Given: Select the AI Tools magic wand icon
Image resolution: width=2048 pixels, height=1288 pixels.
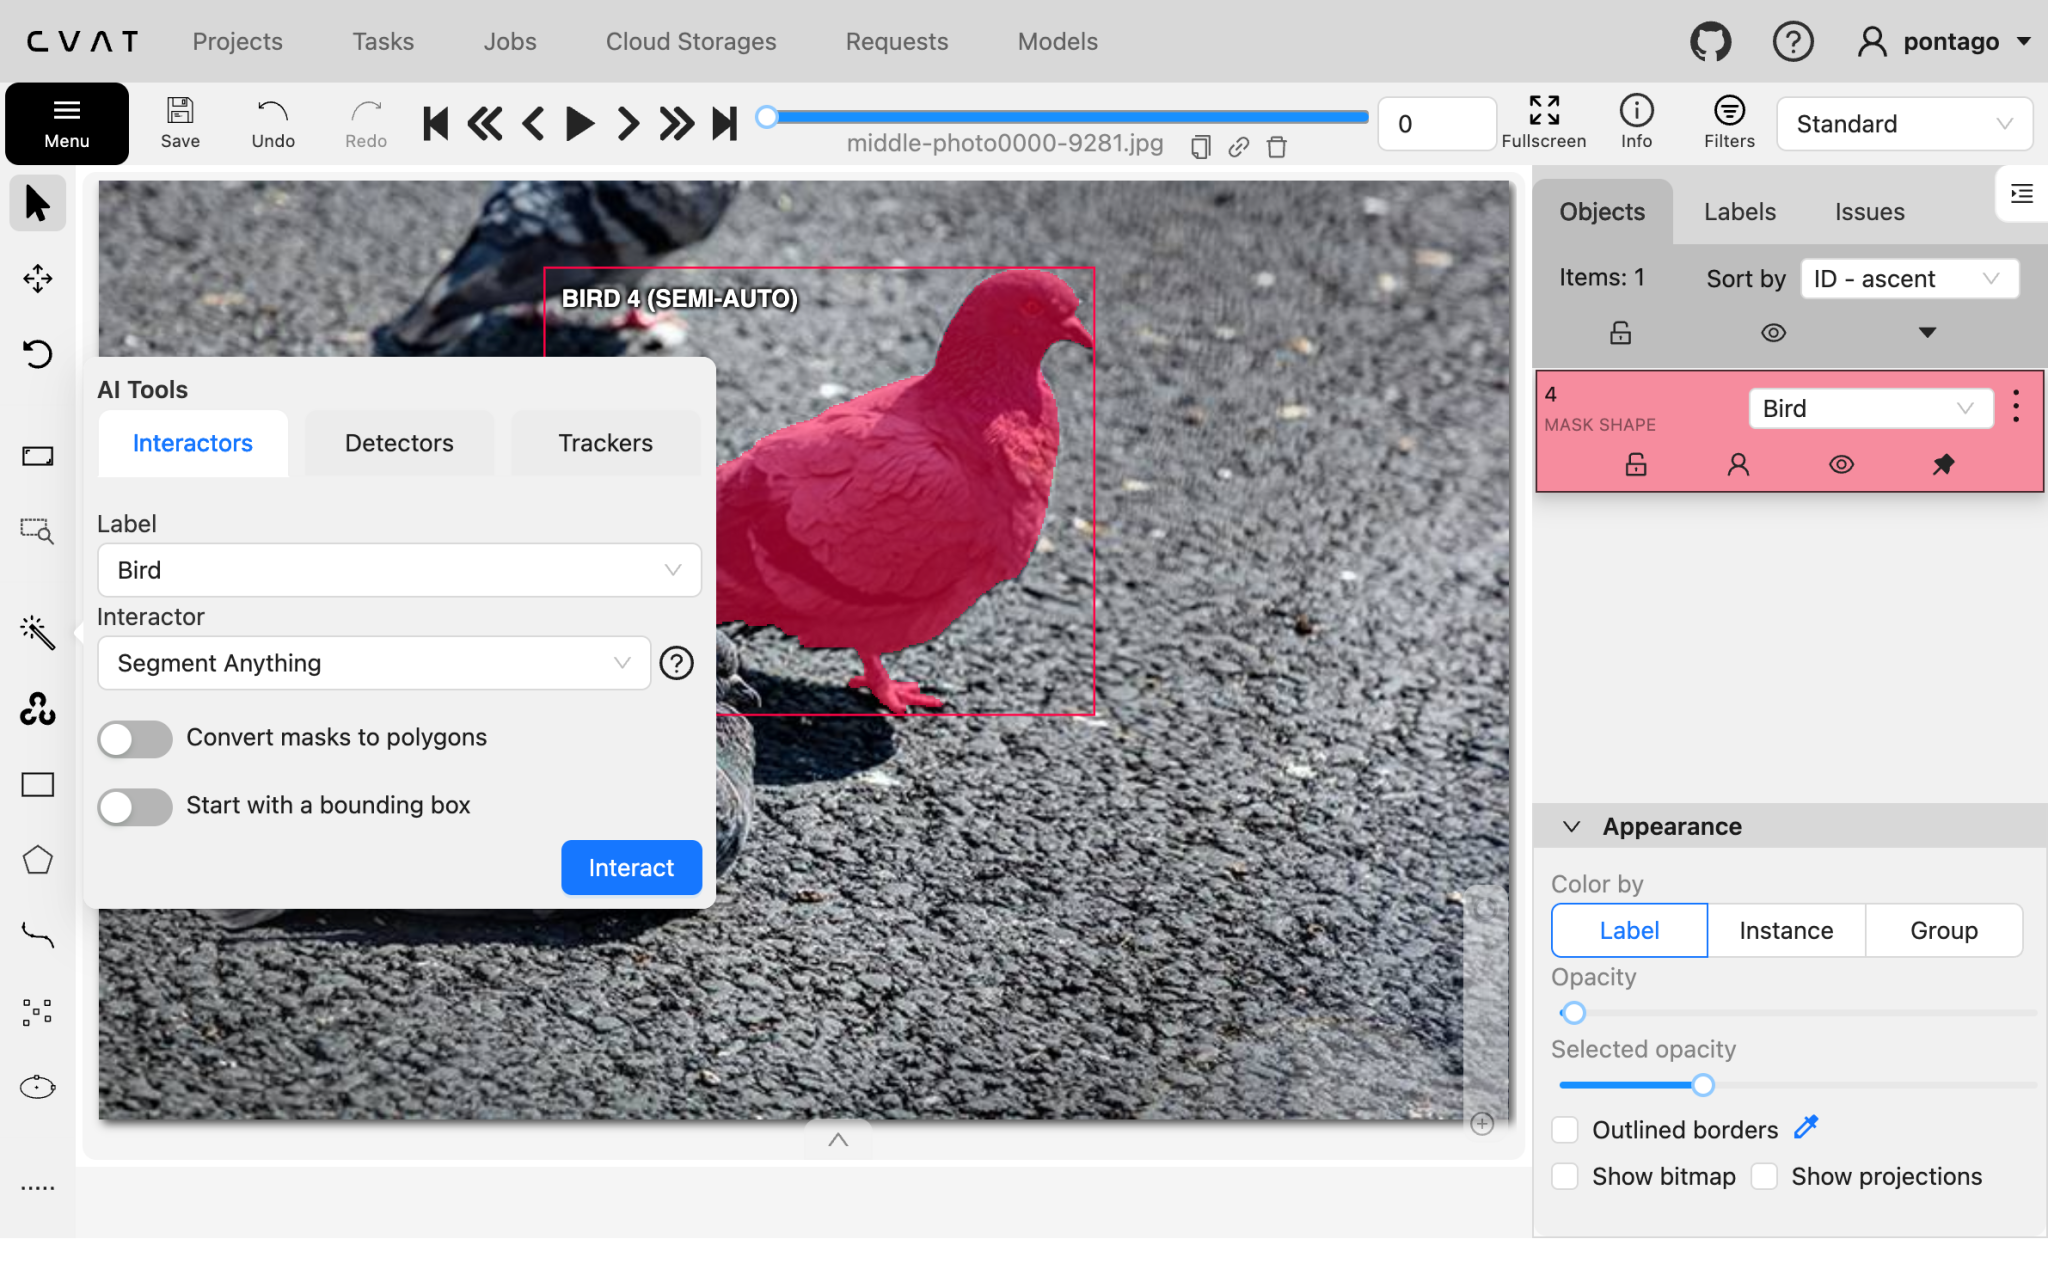Looking at the screenshot, I should point(37,632).
